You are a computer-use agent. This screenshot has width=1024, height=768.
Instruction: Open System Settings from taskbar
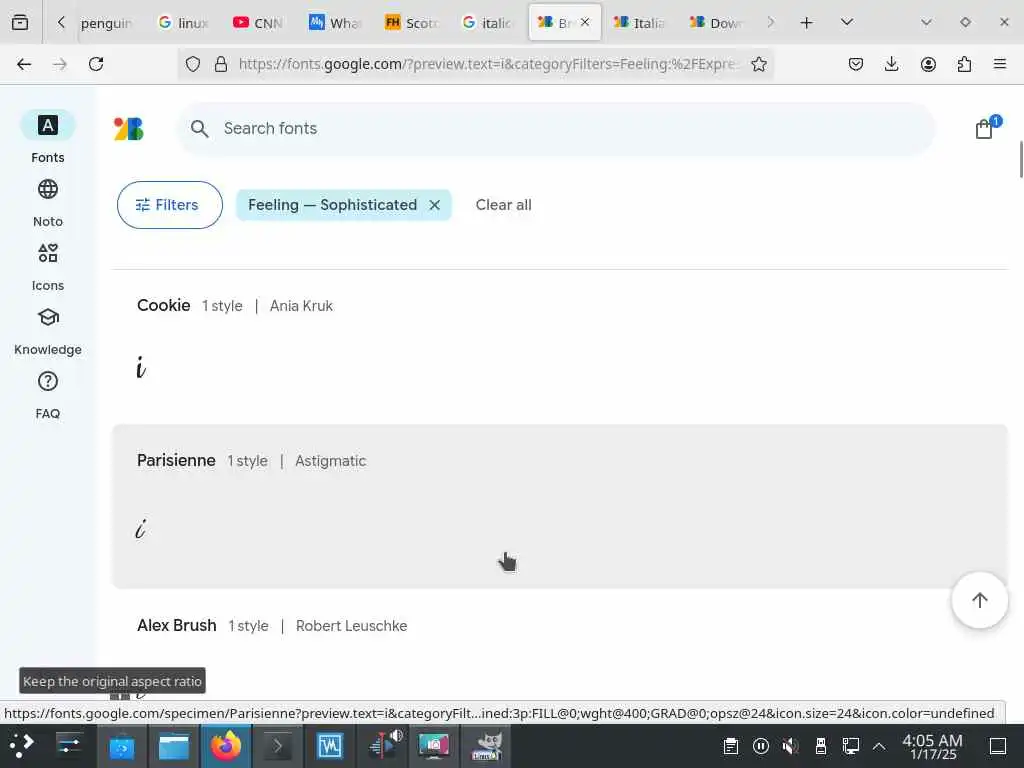point(69,746)
